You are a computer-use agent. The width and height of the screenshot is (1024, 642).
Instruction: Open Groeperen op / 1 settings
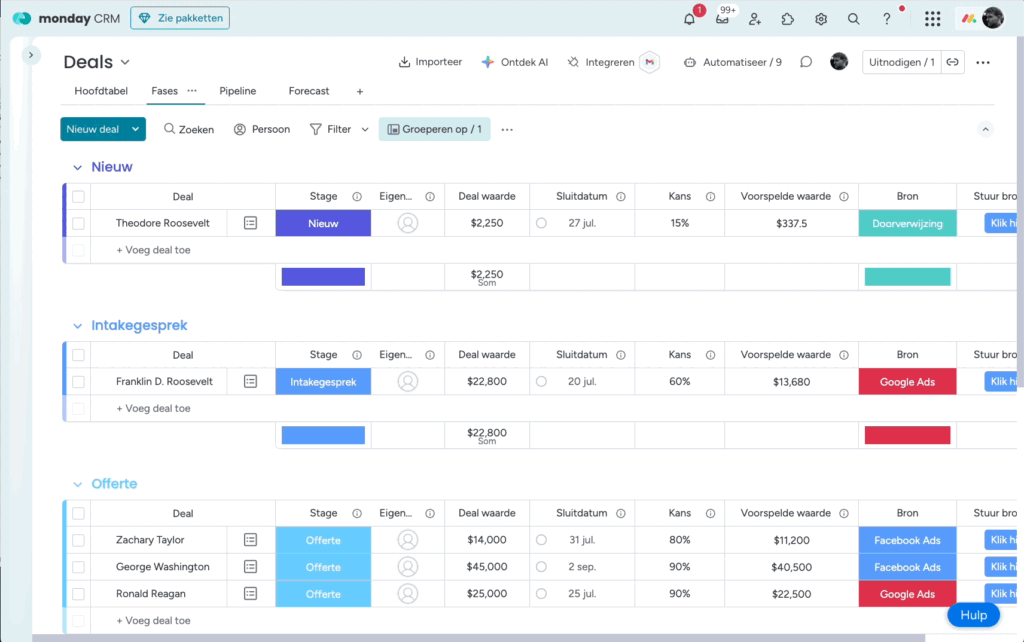(x=434, y=129)
